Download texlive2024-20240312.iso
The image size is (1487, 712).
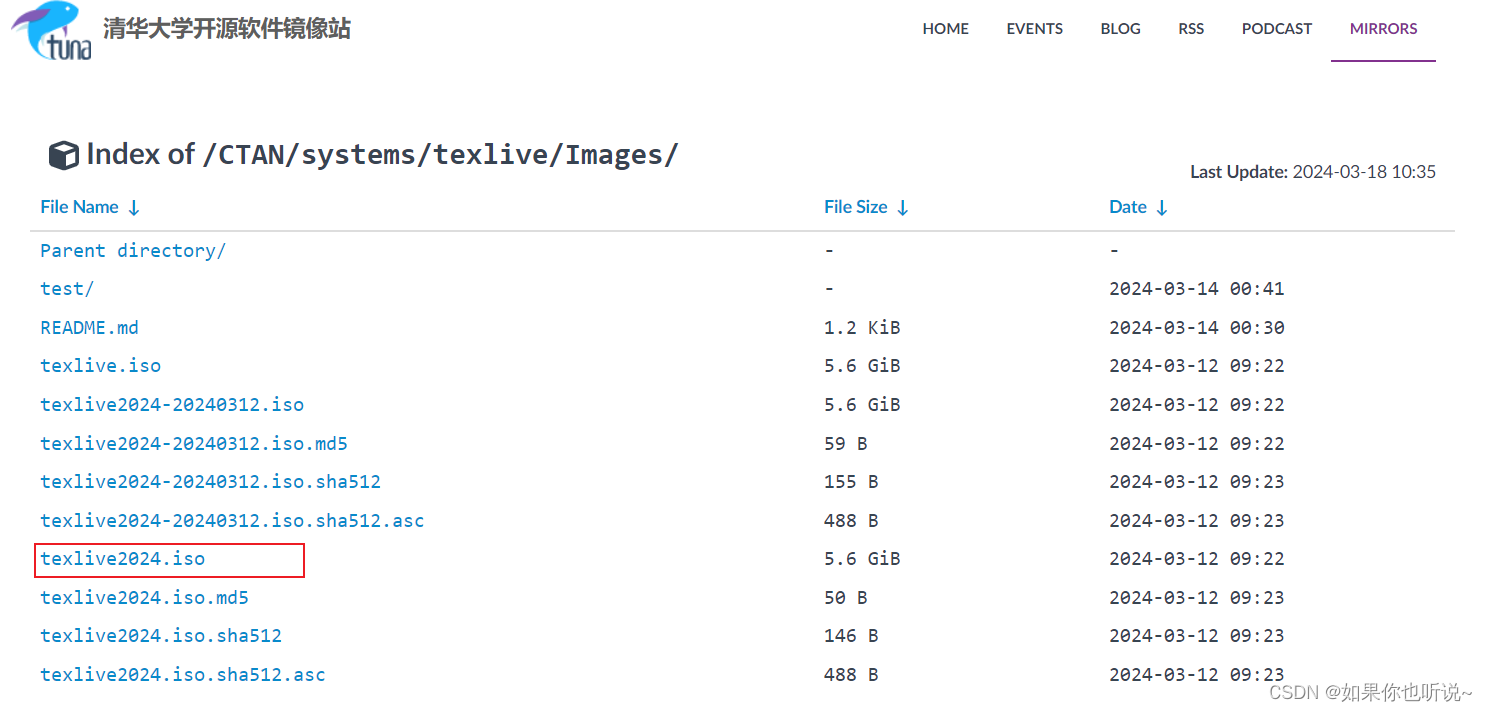[x=171, y=404]
